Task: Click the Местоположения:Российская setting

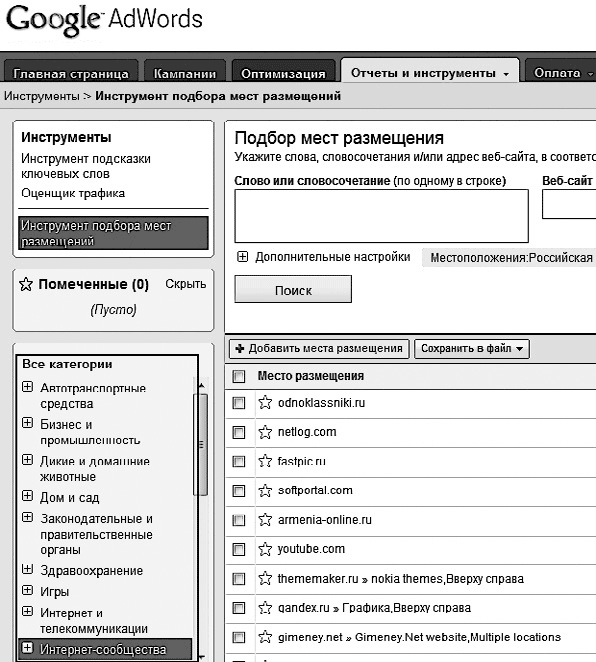Action: (509, 258)
